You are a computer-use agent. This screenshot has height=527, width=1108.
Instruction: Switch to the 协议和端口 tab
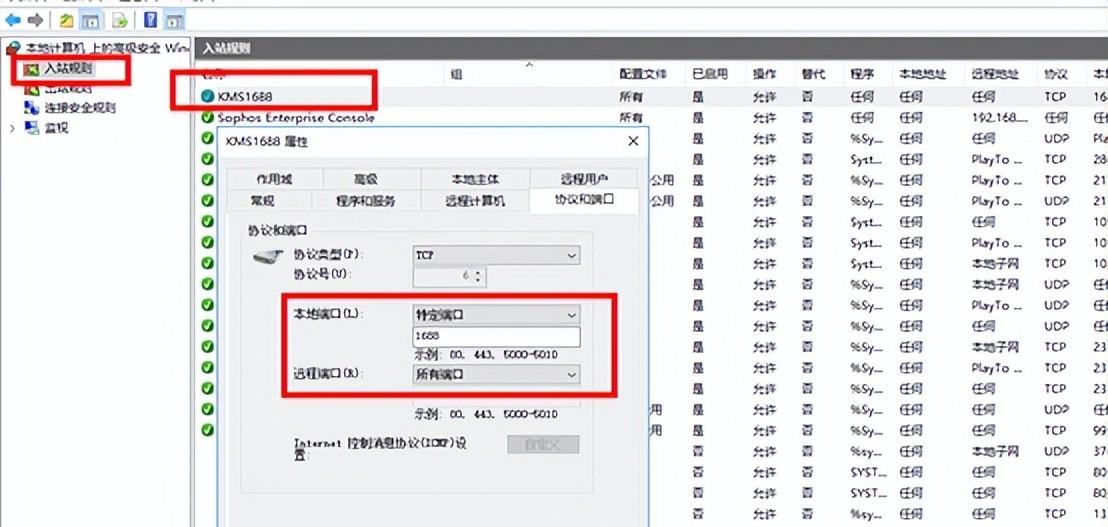coord(584,200)
